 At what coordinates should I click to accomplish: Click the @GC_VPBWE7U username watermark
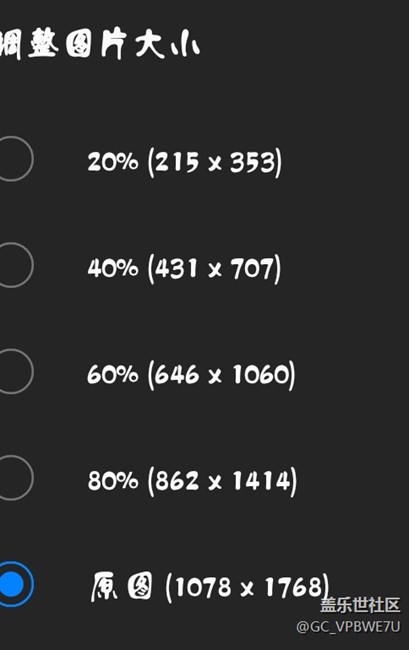[x=348, y=627]
